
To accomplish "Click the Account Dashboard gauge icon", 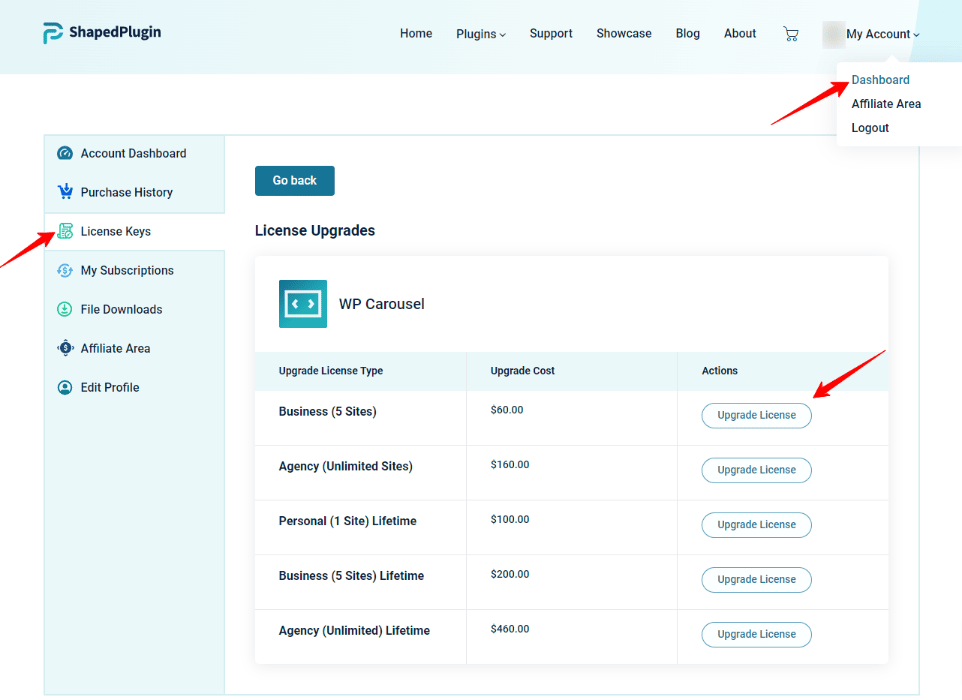I will (x=65, y=153).
